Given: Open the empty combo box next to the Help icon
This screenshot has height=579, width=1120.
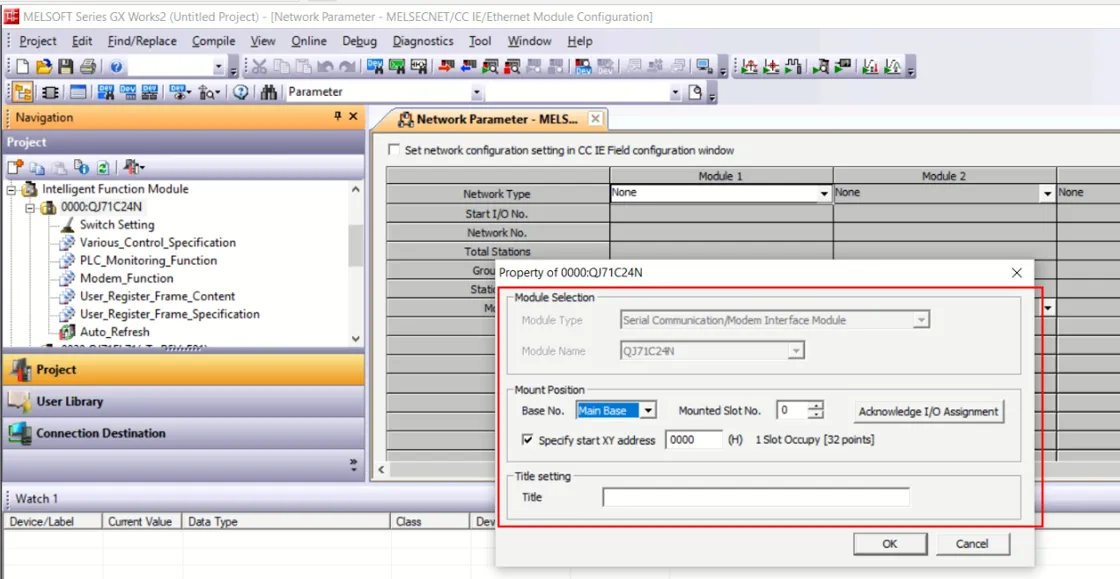Looking at the screenshot, I should [x=219, y=67].
